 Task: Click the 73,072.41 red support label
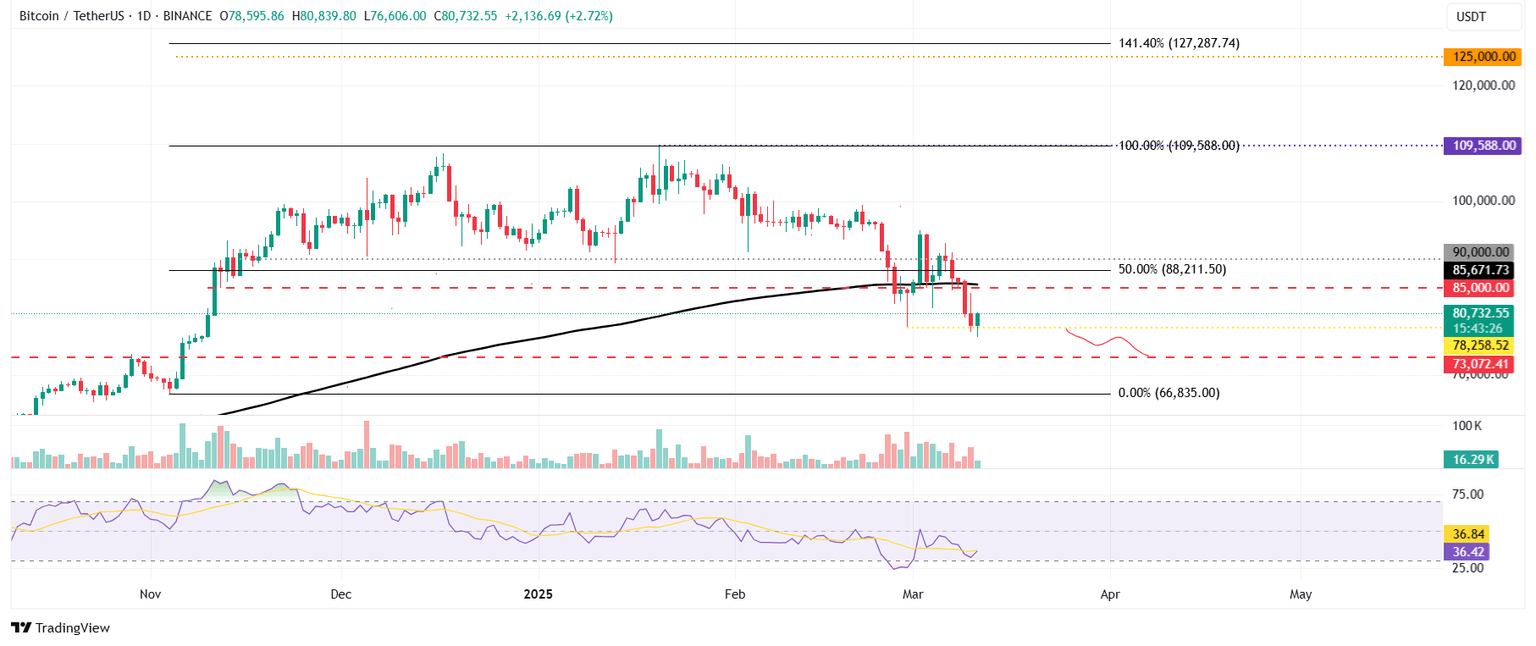point(1478,364)
